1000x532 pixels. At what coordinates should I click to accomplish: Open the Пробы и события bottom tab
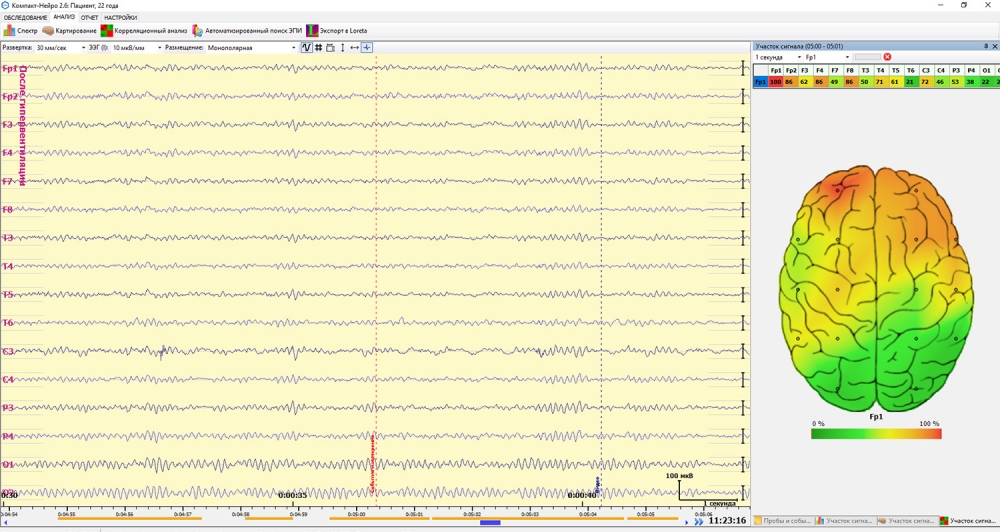click(783, 521)
